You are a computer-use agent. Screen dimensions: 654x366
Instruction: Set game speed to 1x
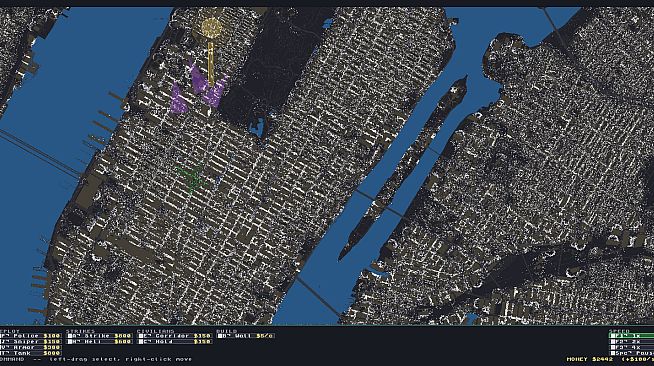(x=631, y=336)
